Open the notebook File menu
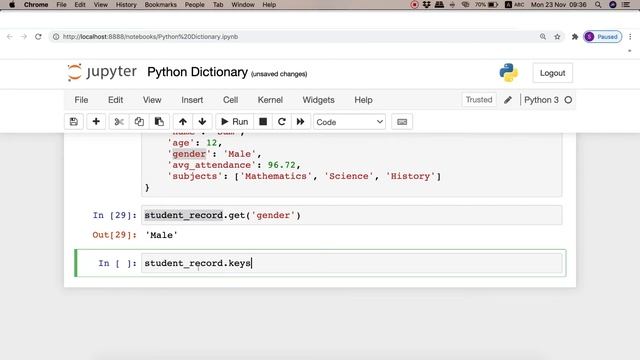This screenshot has width=640, height=360. pyautogui.click(x=81, y=100)
